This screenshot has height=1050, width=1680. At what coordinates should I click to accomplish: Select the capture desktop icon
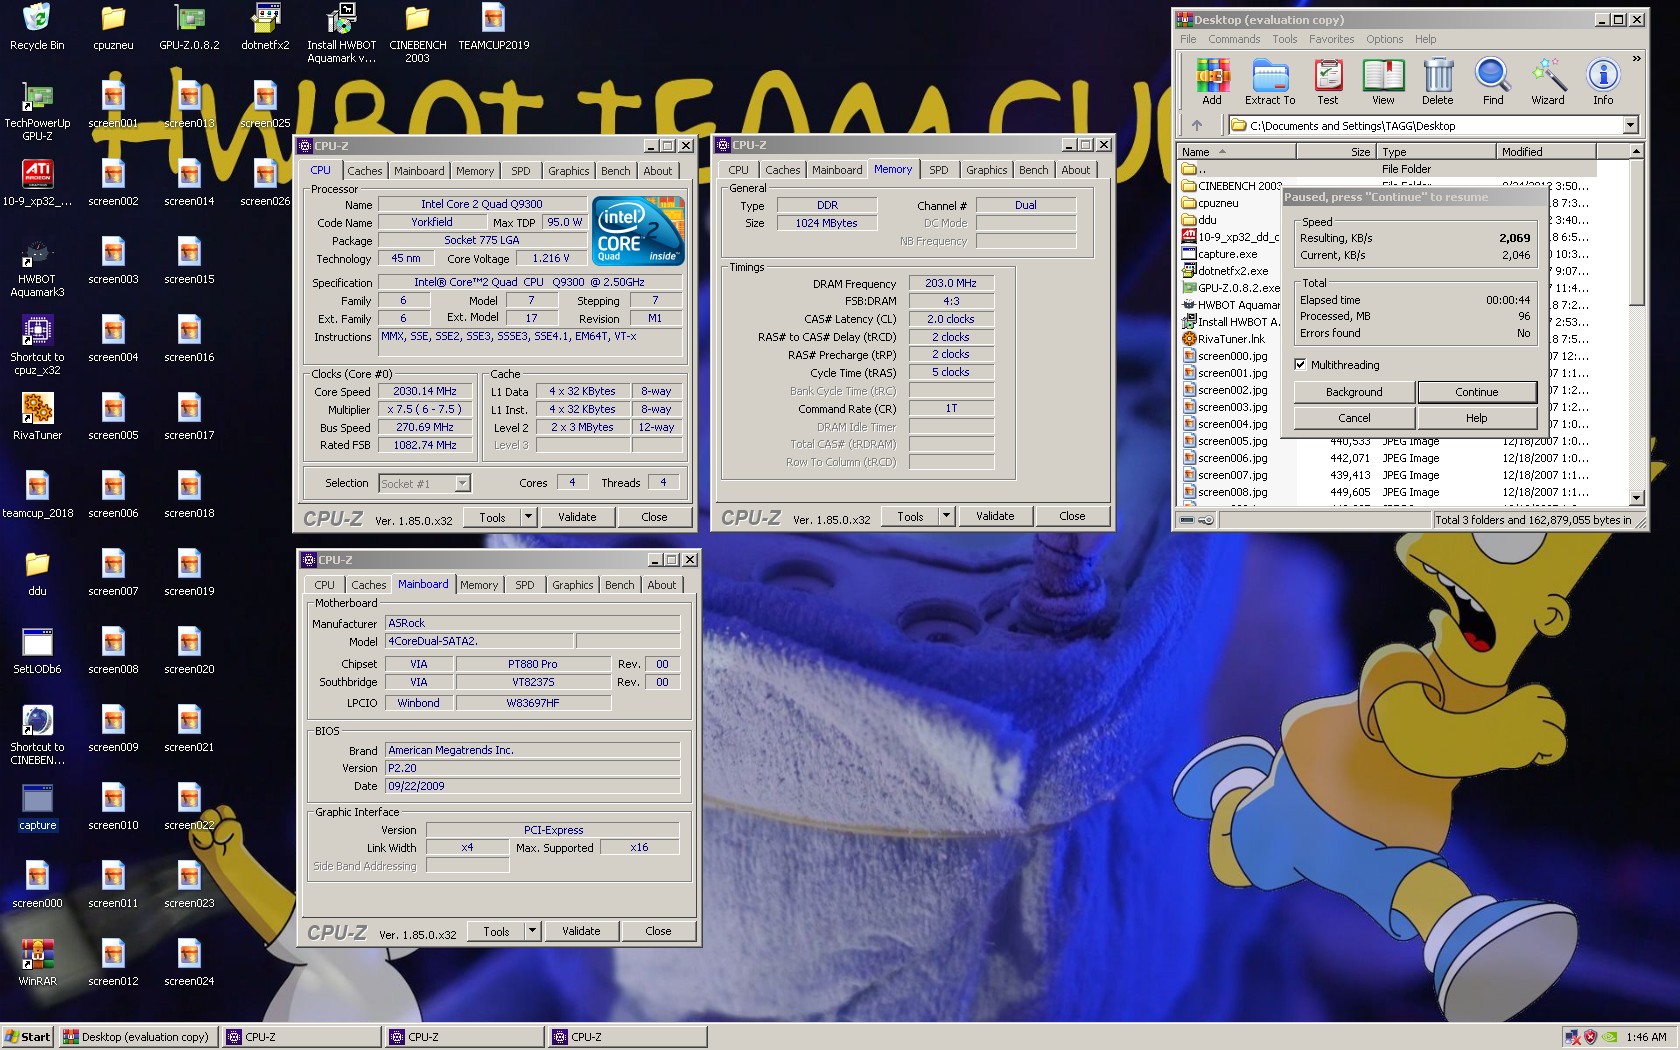coord(37,808)
